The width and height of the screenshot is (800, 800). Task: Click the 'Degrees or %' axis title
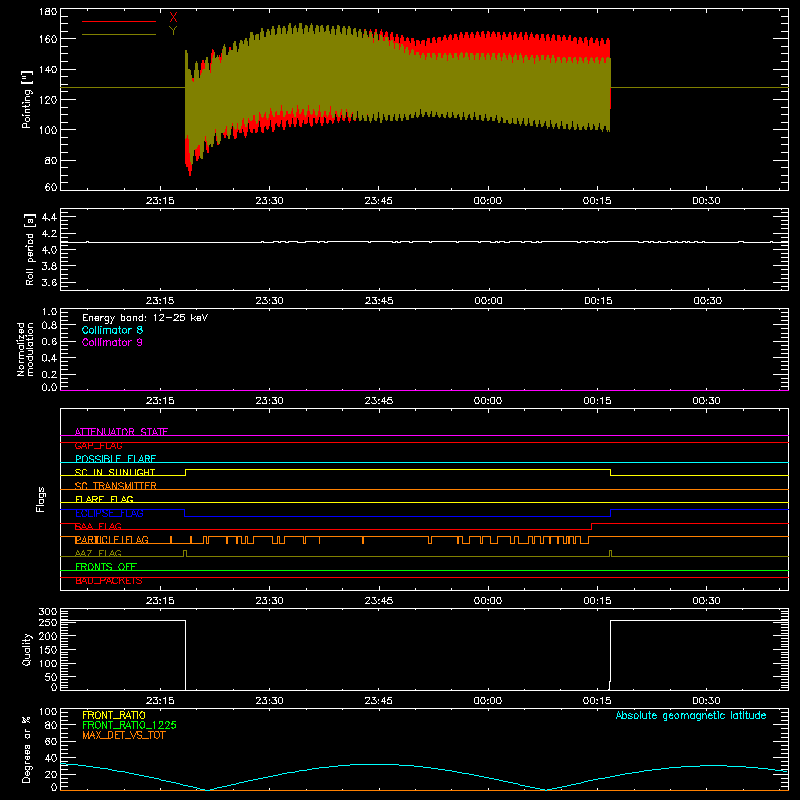(x=27, y=749)
